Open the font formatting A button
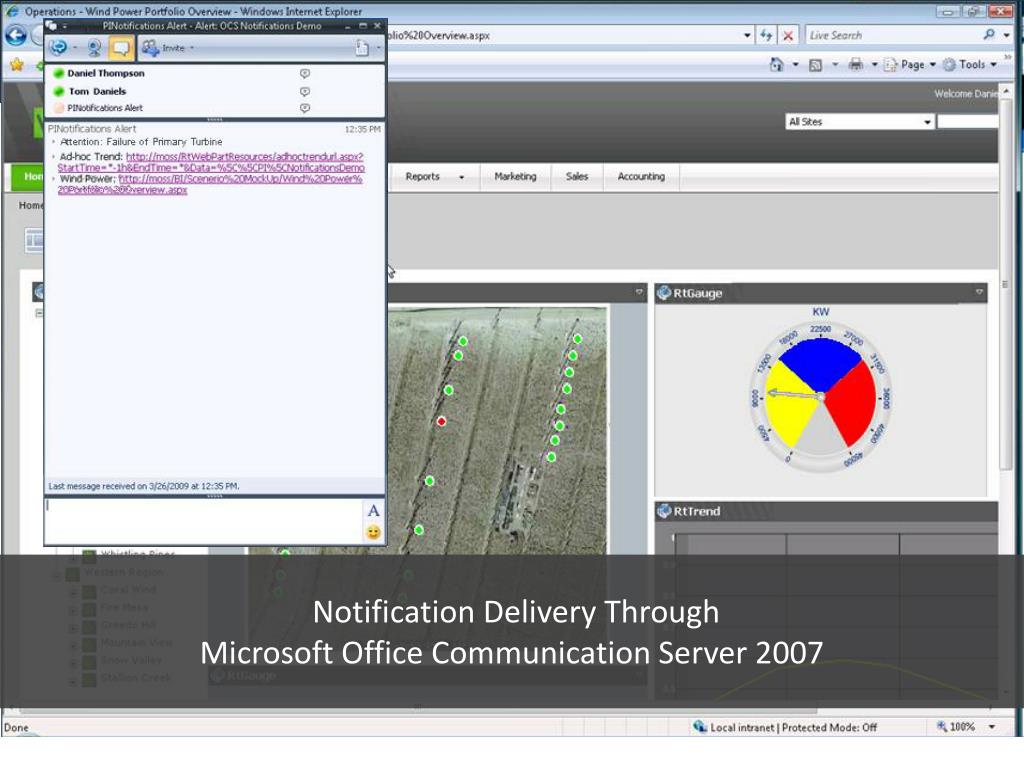The width and height of the screenshot is (1024, 768). (374, 511)
